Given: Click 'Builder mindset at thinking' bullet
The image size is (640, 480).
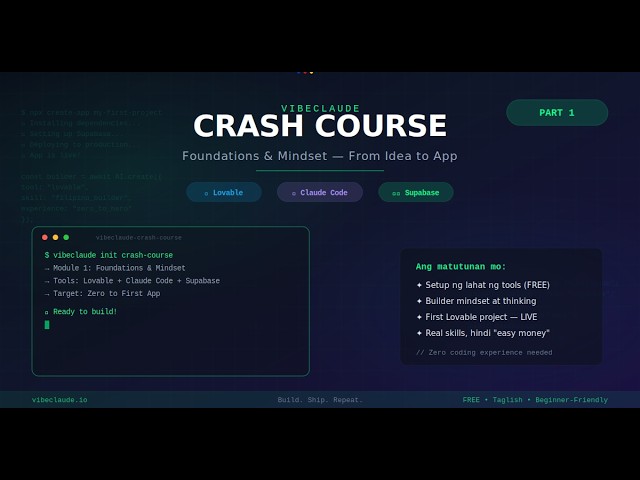Looking at the screenshot, I should tap(476, 301).
